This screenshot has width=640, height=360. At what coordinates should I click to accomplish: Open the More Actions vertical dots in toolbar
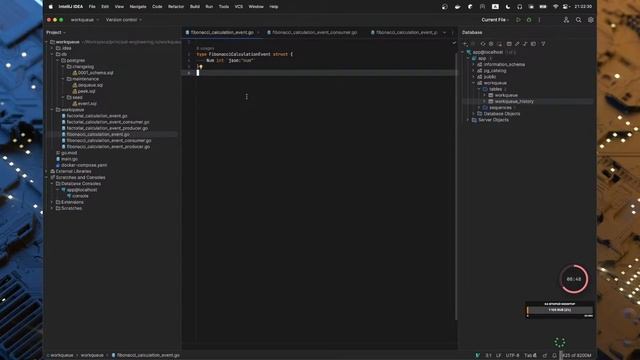(x=540, y=20)
